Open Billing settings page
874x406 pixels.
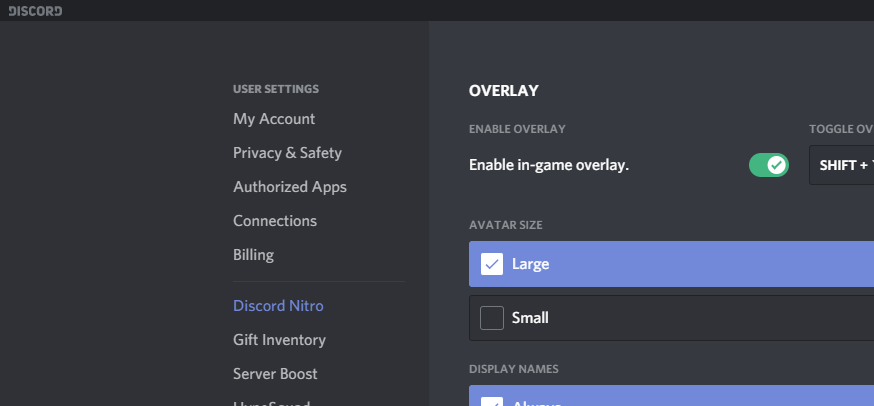pyautogui.click(x=253, y=255)
